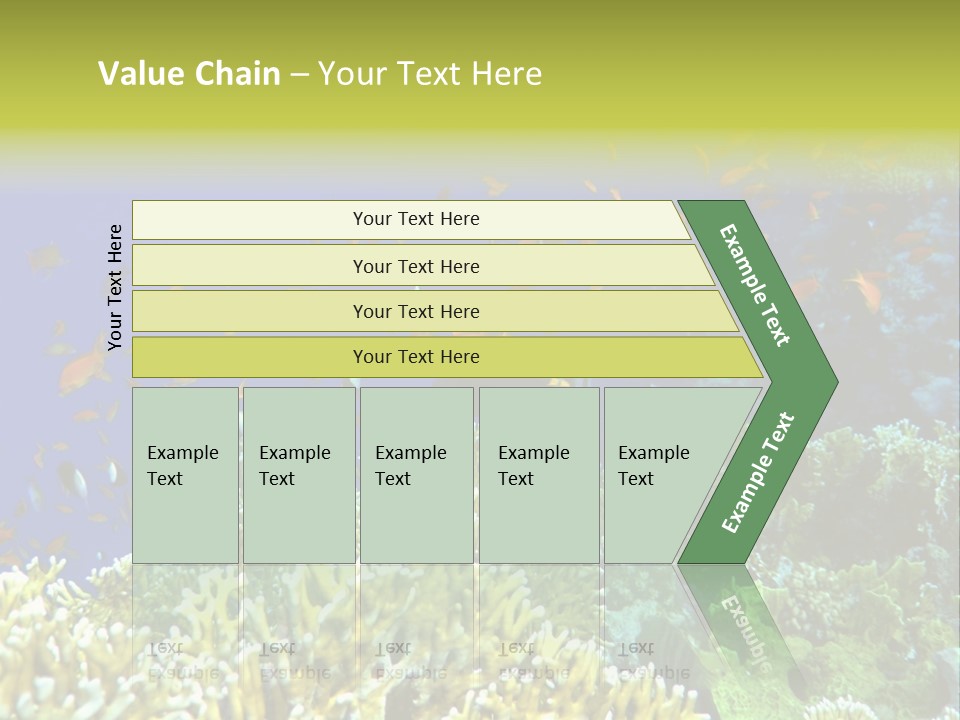Screen dimensions: 960x720
Task: Select the third "Your Text Here" bar
Action: (416, 312)
